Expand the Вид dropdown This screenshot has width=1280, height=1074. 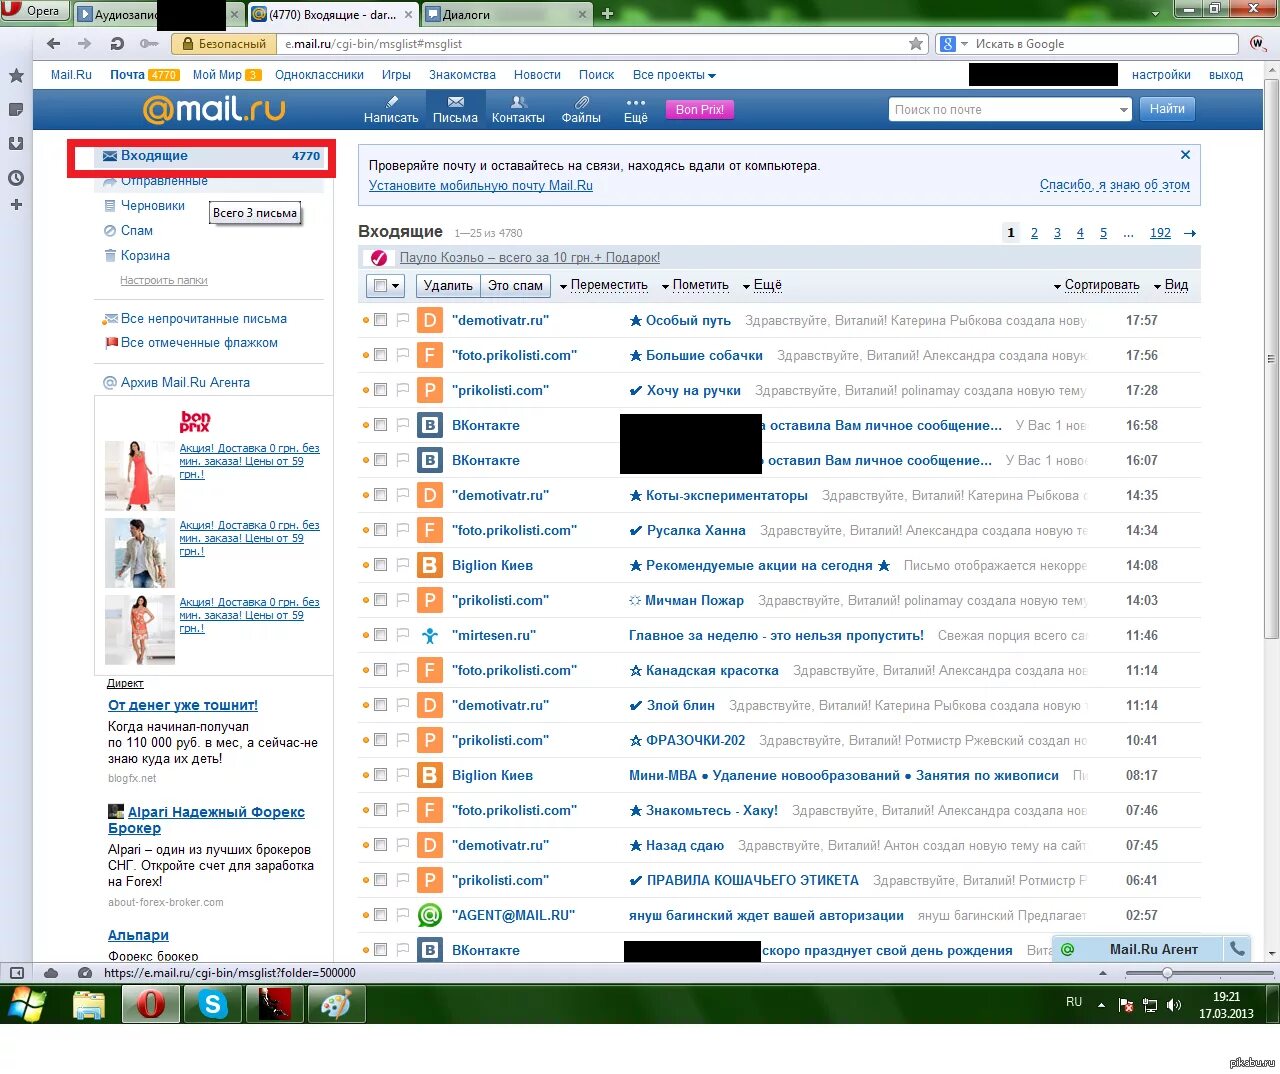tap(1171, 285)
